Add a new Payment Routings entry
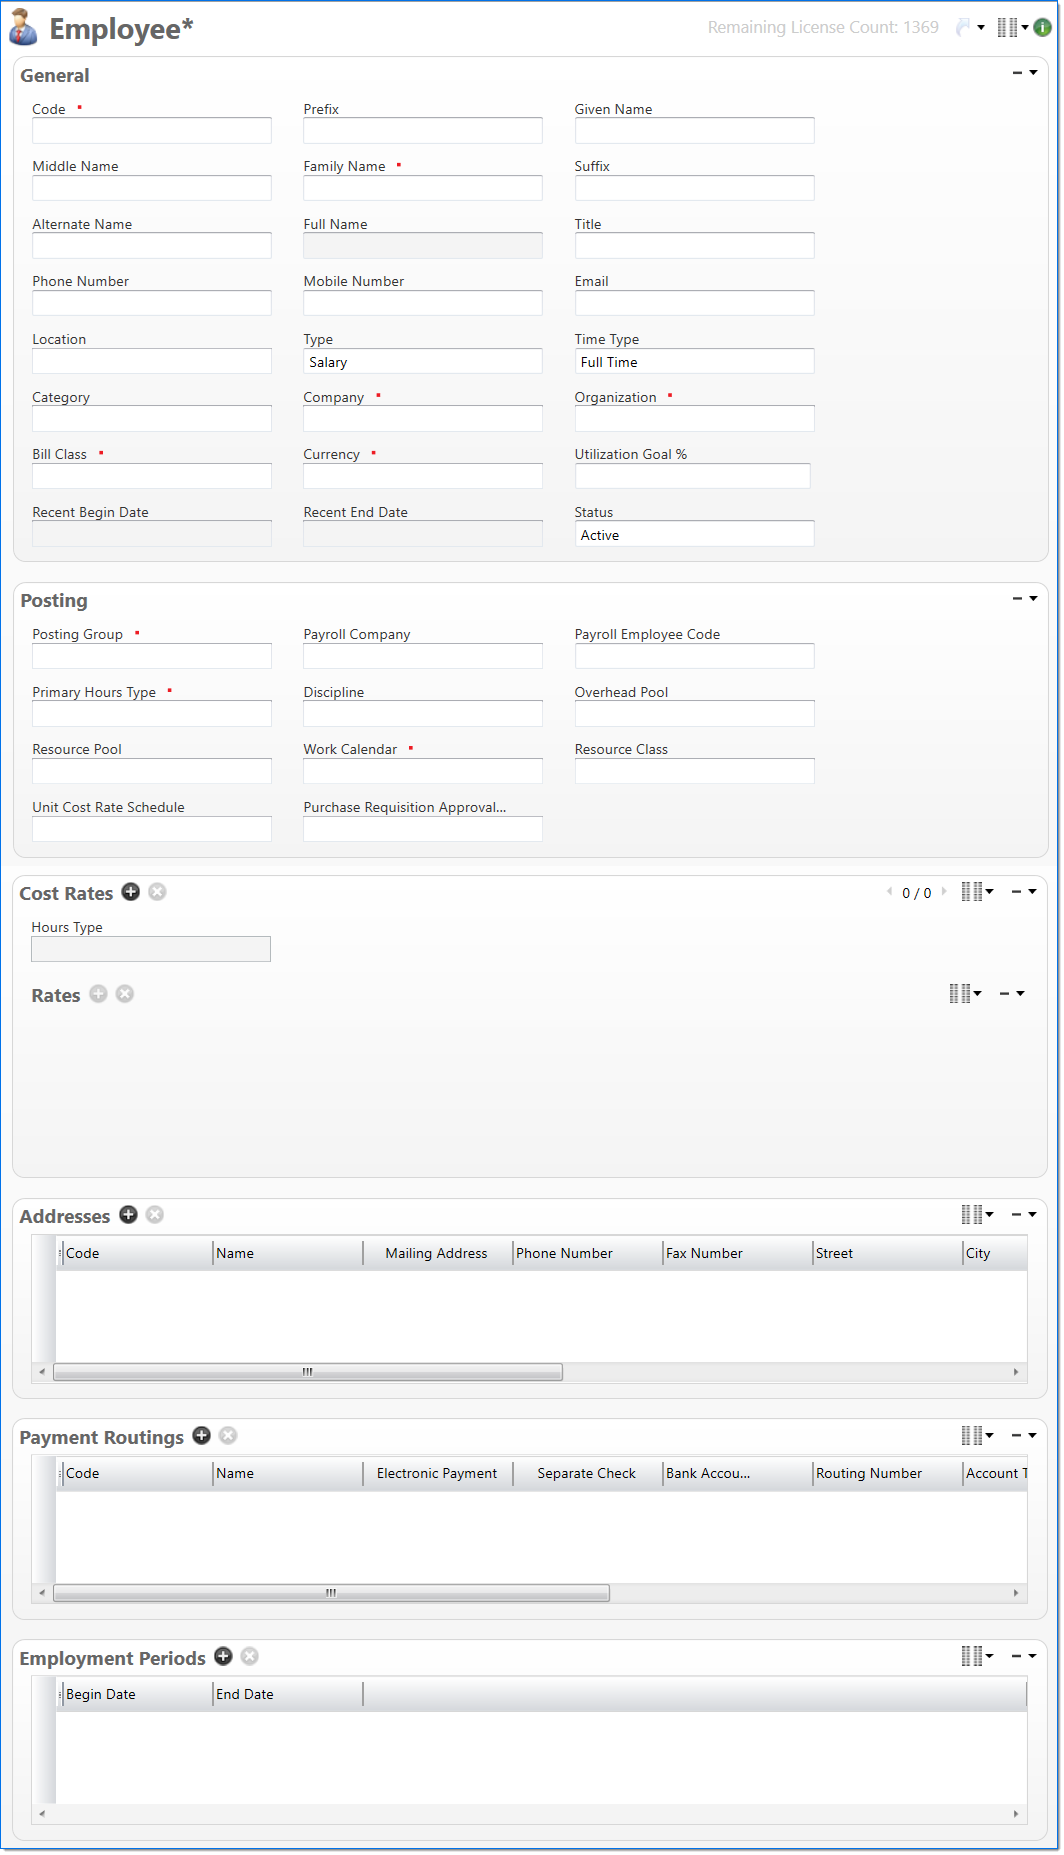 201,1435
